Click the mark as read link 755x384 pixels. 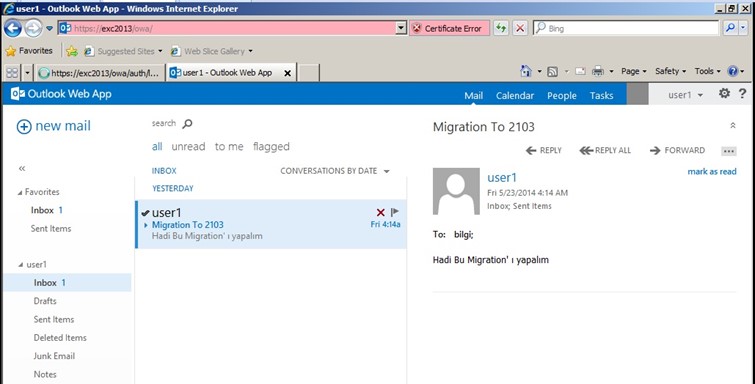pos(712,172)
